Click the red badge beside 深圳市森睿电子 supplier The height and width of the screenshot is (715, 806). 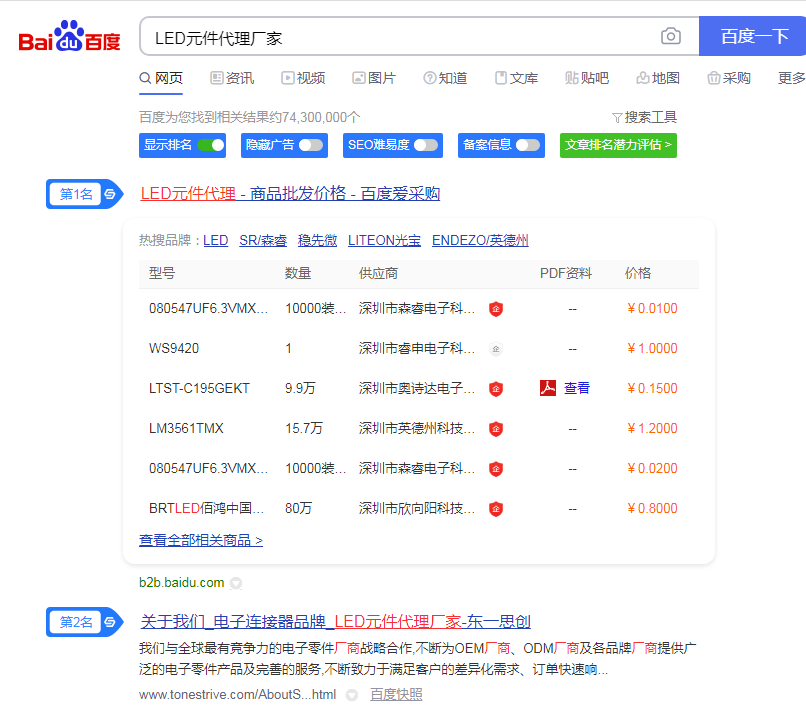point(496,308)
